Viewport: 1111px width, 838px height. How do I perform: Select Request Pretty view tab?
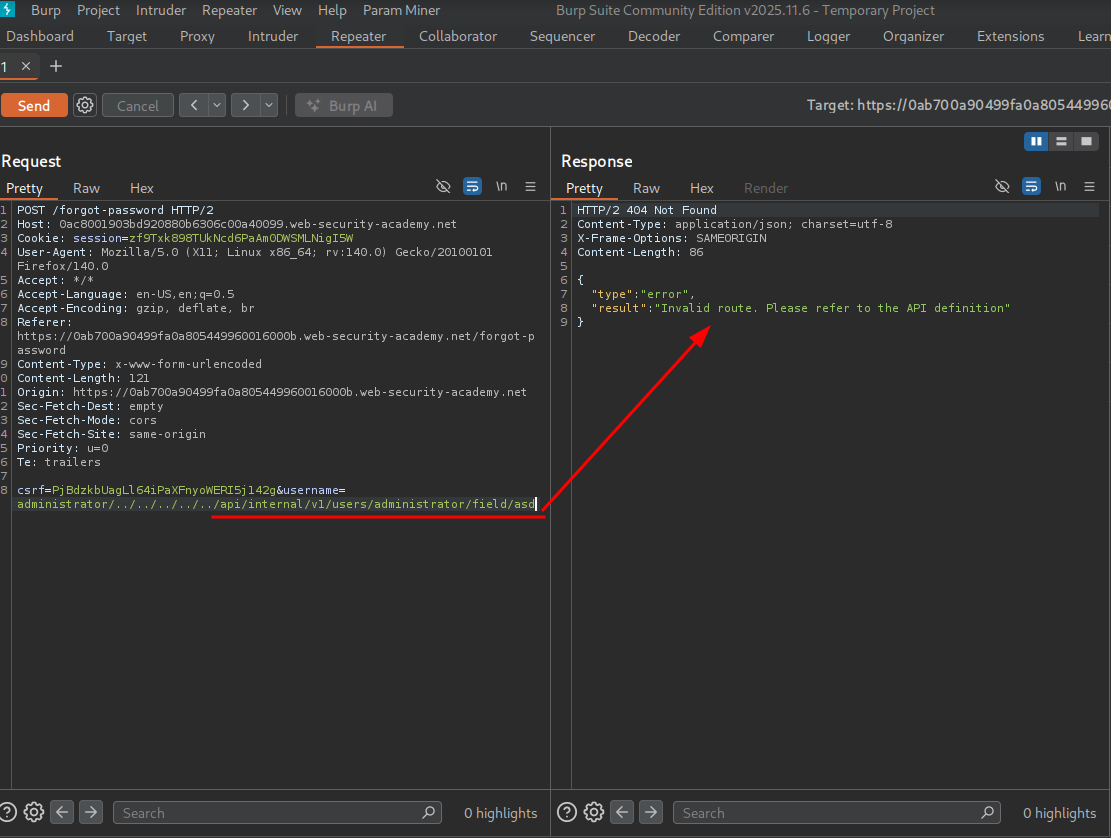[x=25, y=188]
